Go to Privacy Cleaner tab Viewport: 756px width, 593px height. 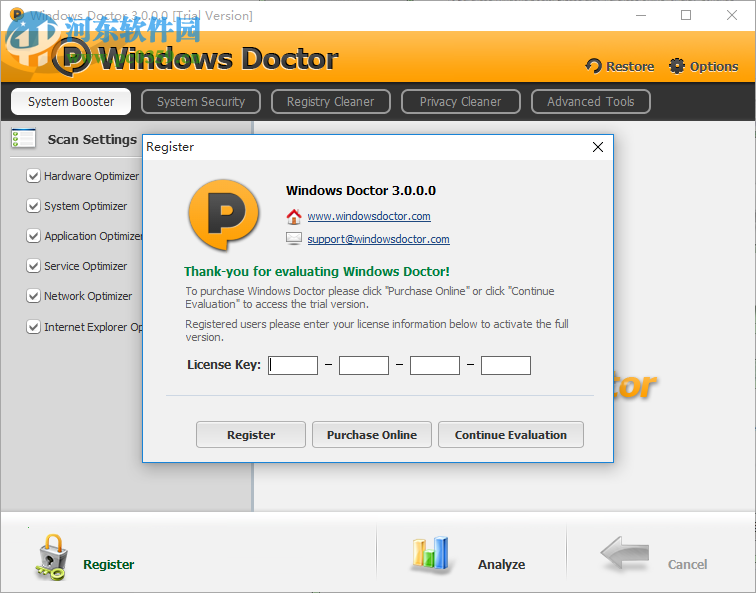[x=460, y=102]
